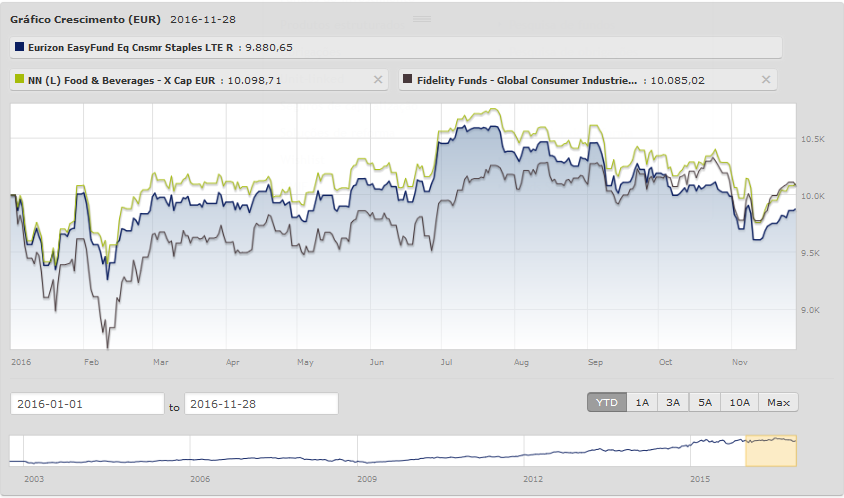This screenshot has width=844, height=498.
Task: Click the dark Fidelity Funds color swatch
Action: click(407, 79)
